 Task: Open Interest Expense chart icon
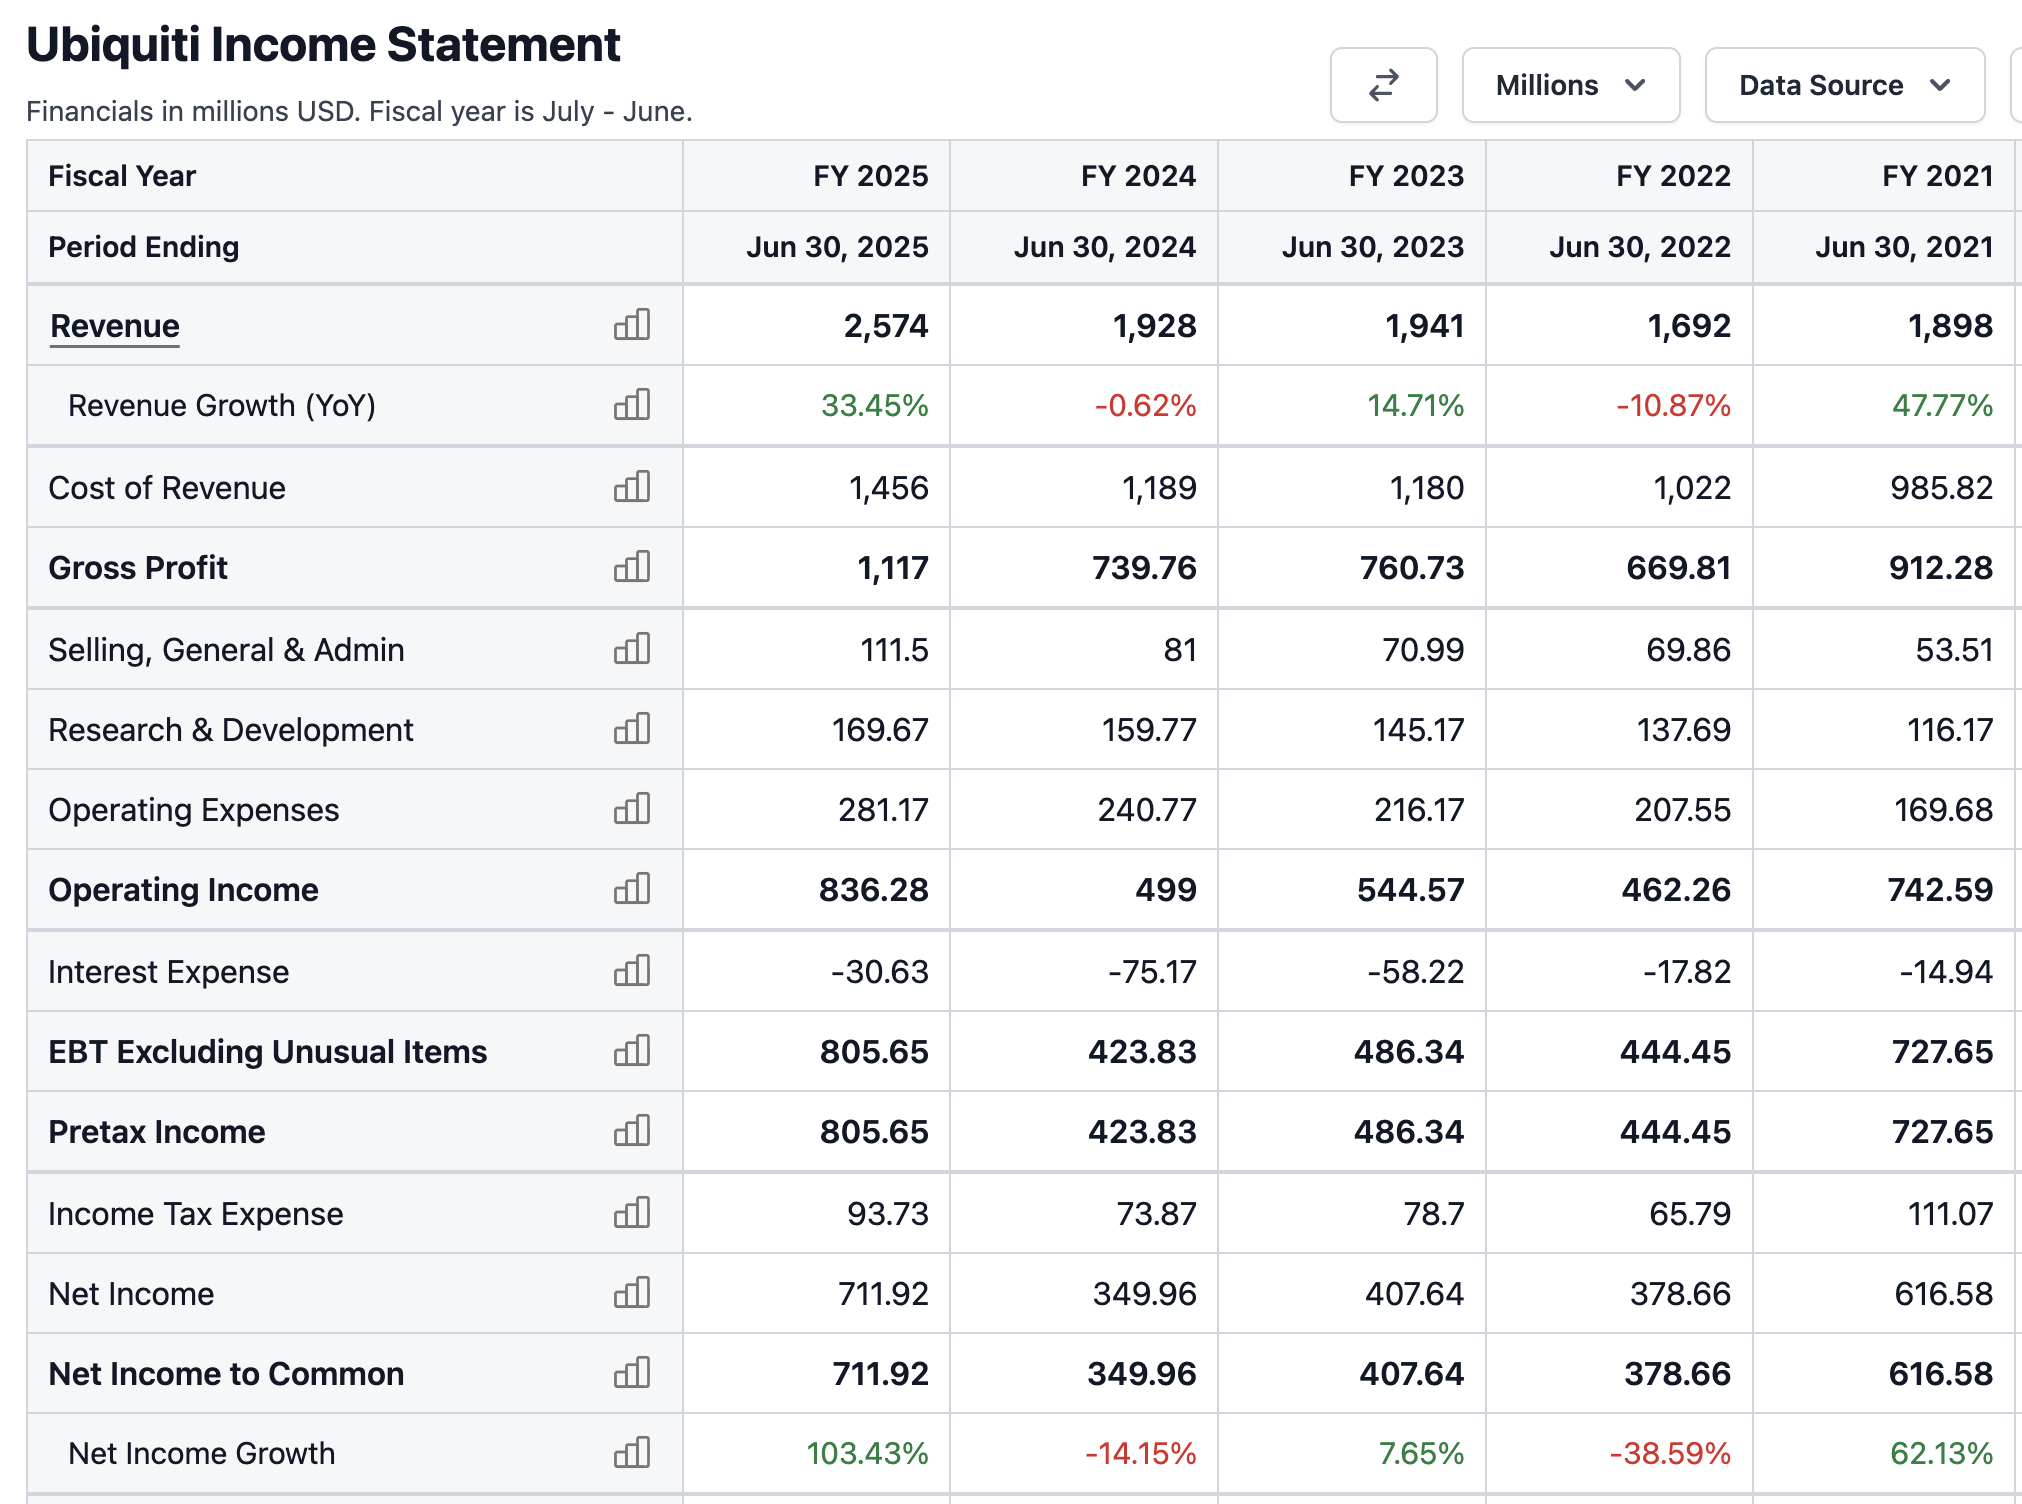632,971
